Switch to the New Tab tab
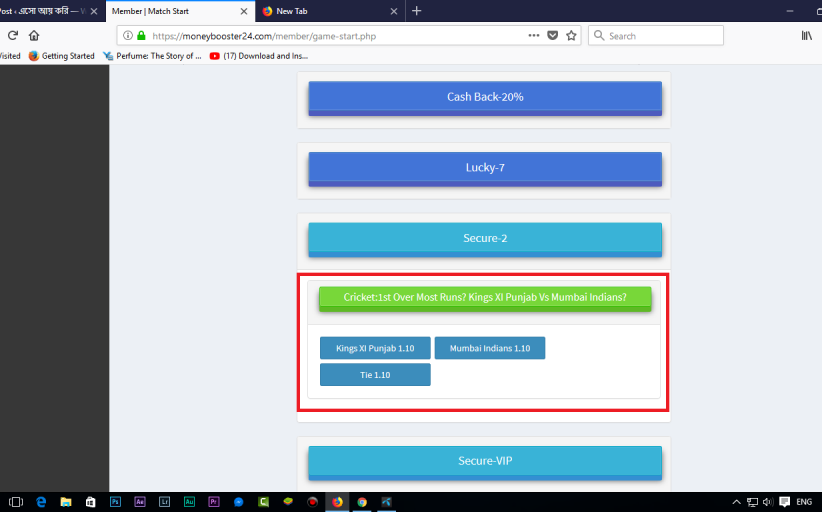Image resolution: width=822 pixels, height=512 pixels. [x=320, y=11]
